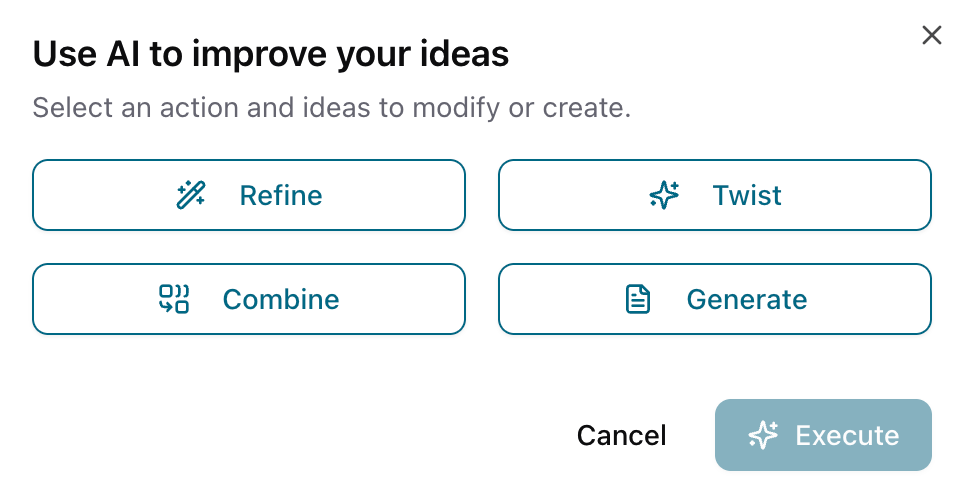Click the "Combine" text label
Image resolution: width=968 pixels, height=498 pixels.
(281, 299)
